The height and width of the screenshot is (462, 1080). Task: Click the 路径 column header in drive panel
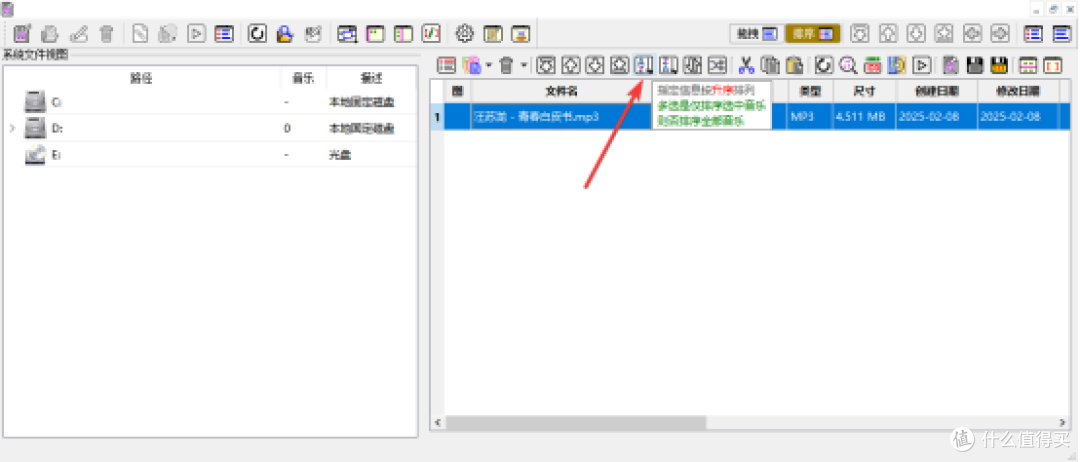[x=141, y=78]
